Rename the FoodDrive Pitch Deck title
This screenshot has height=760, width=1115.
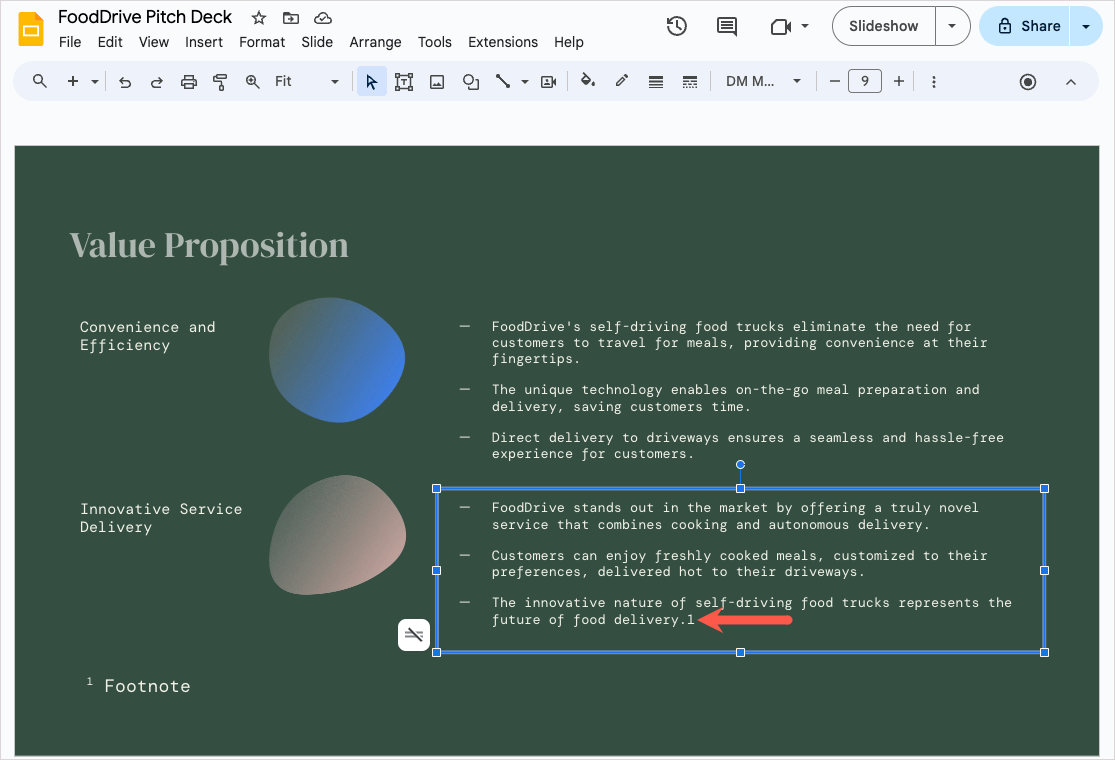click(x=145, y=17)
